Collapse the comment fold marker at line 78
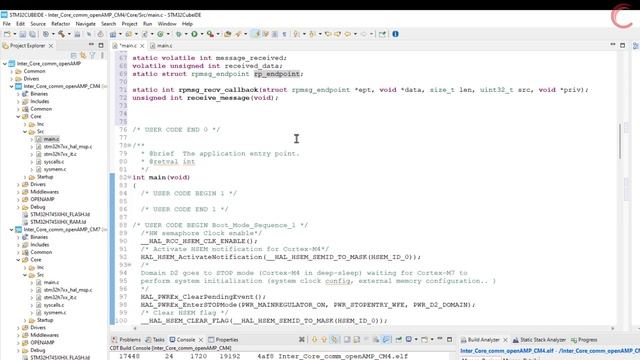Viewport: 640px width, 360px height. click(129, 146)
